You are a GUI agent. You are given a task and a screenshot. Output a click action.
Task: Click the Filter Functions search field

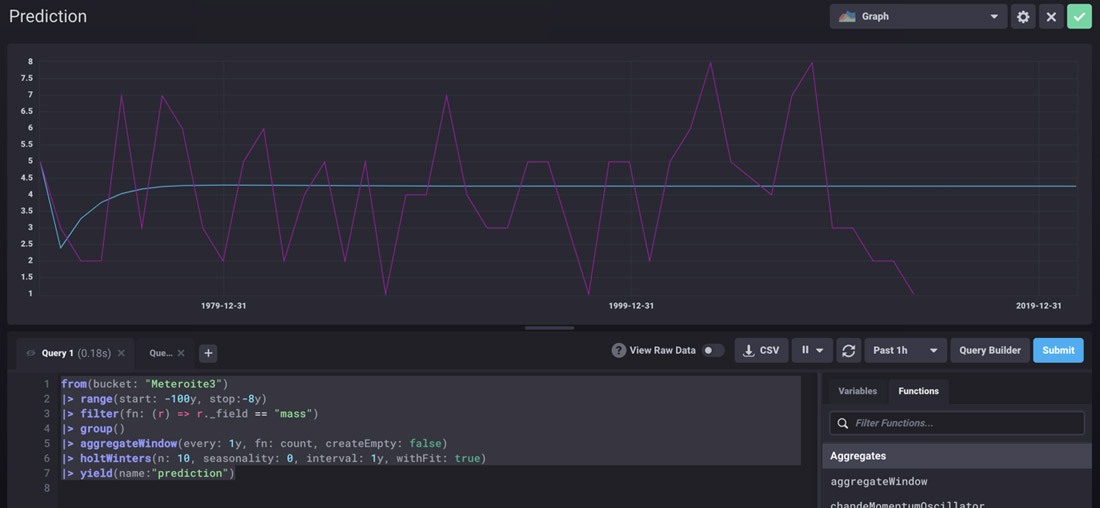(x=957, y=423)
